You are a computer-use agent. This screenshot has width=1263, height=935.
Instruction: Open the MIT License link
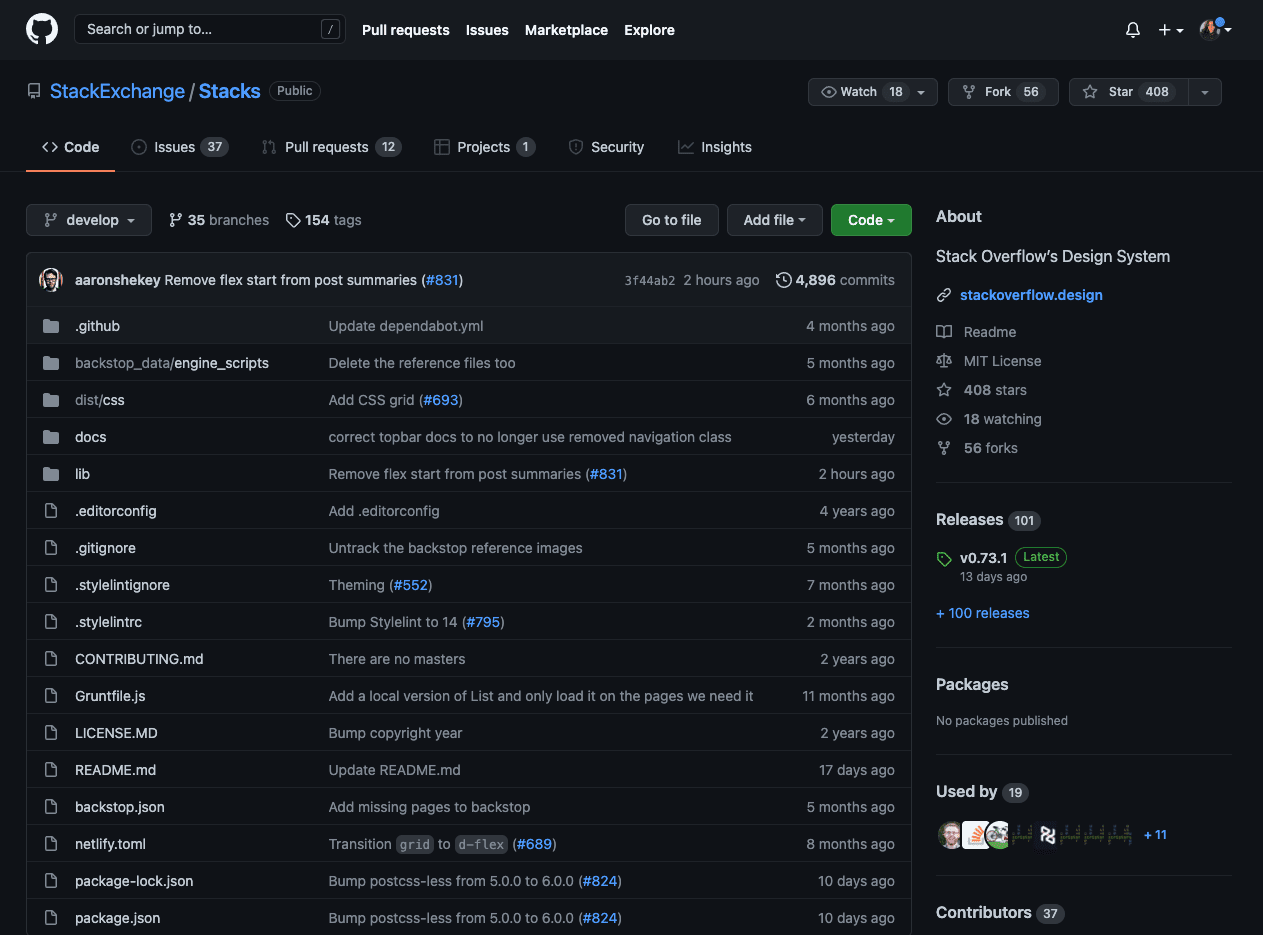pos(989,361)
